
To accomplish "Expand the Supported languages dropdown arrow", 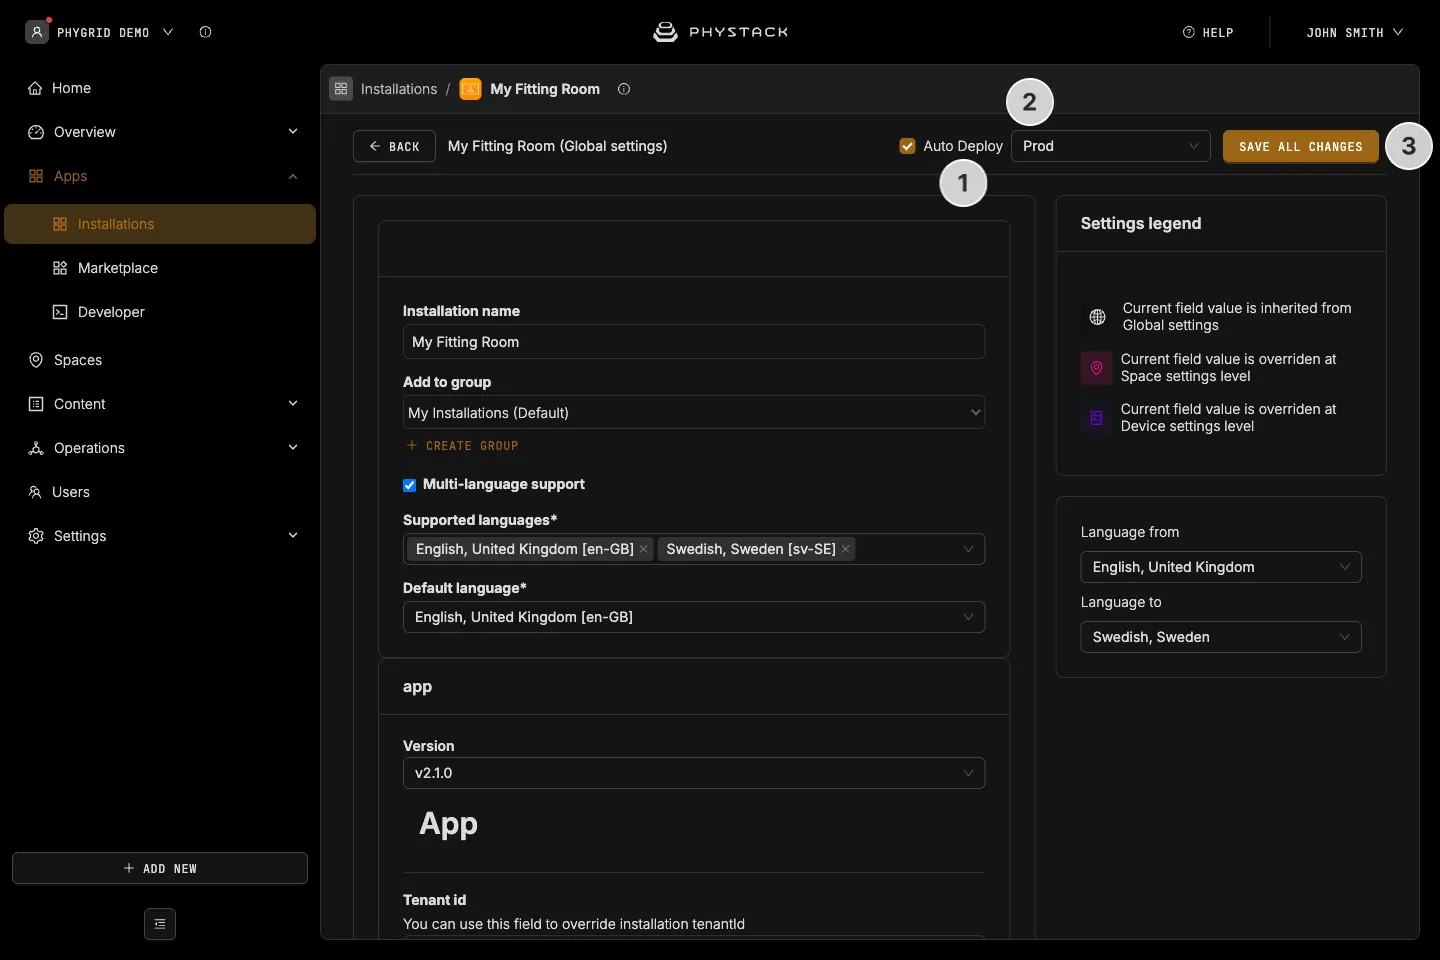I will coord(968,549).
